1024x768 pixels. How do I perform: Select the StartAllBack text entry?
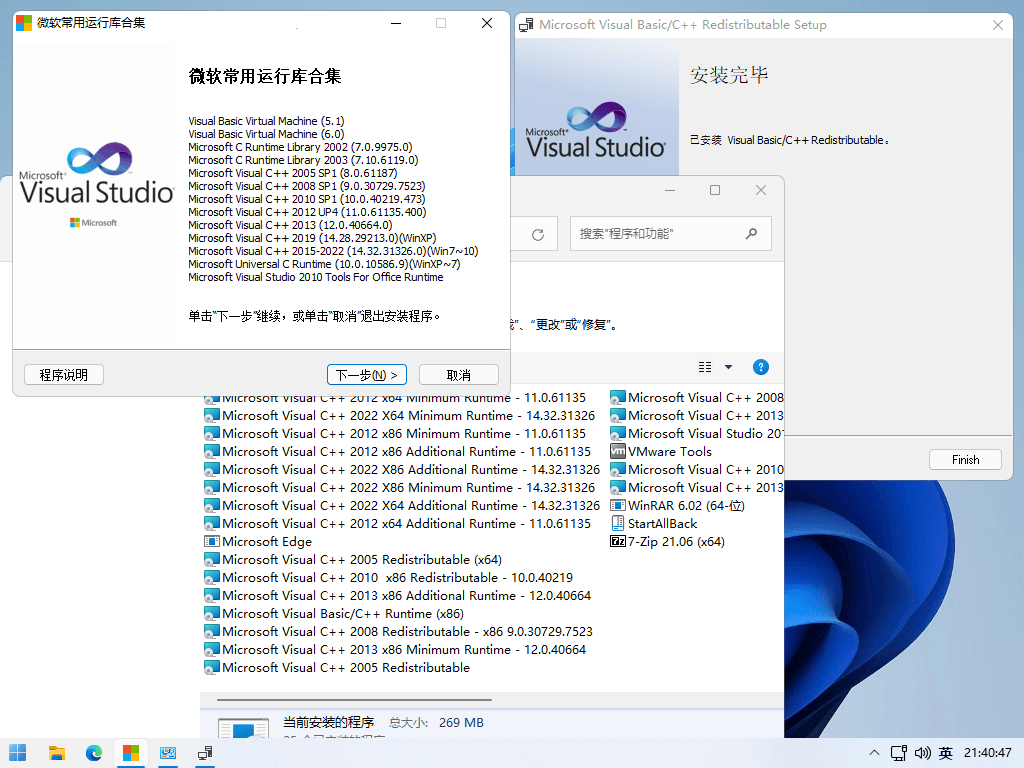662,523
